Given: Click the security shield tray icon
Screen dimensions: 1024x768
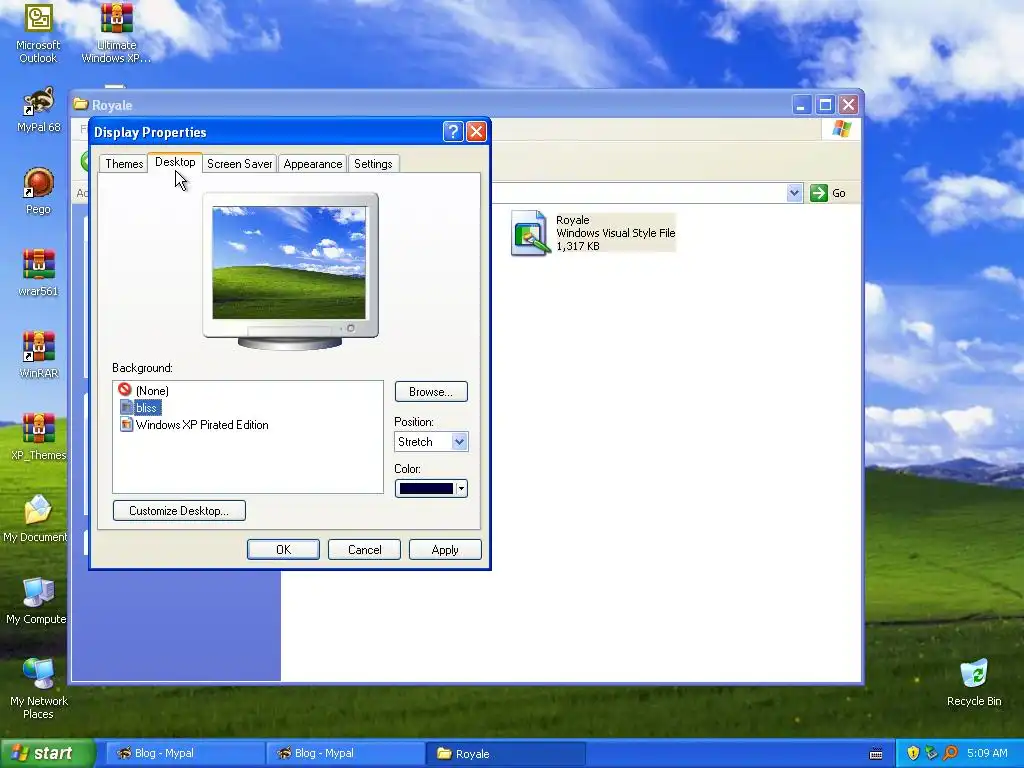Looking at the screenshot, I should coord(913,753).
